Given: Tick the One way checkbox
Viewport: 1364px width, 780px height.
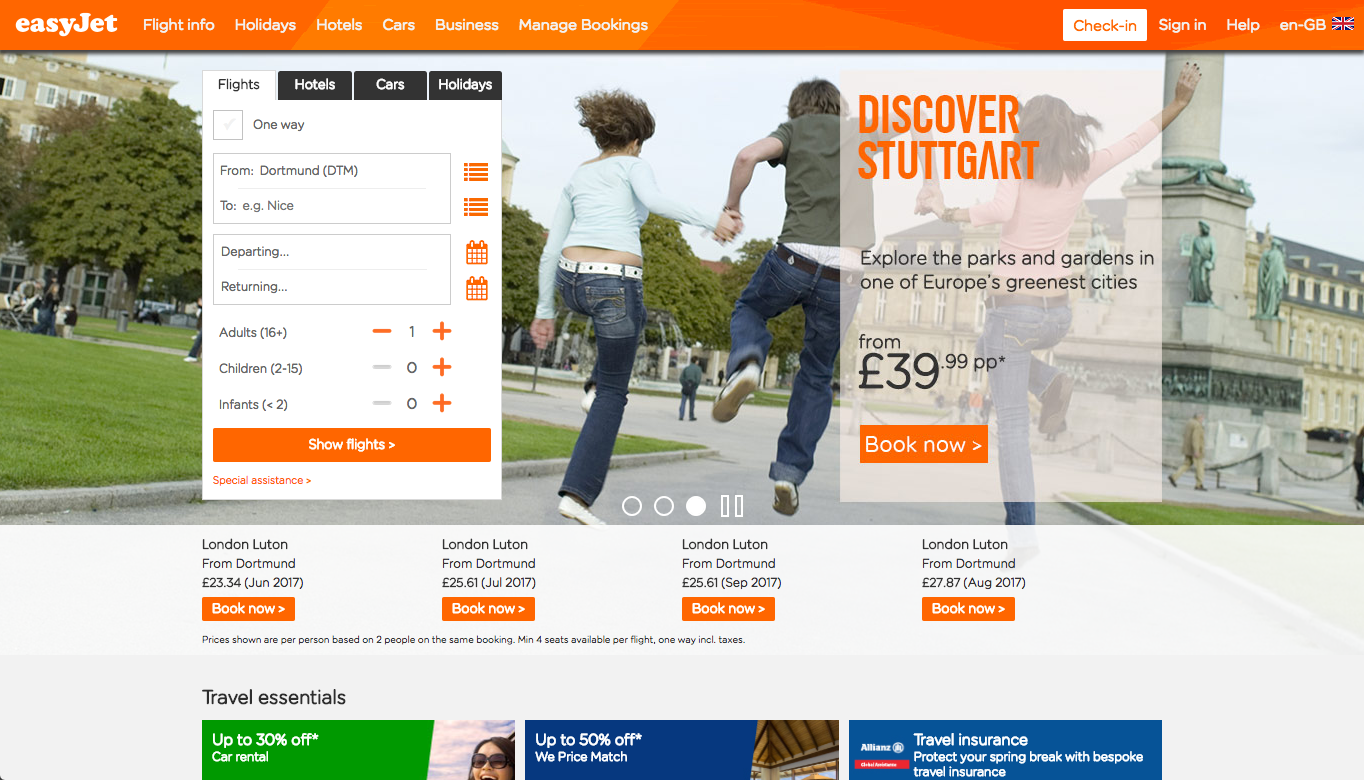Looking at the screenshot, I should (x=228, y=125).
